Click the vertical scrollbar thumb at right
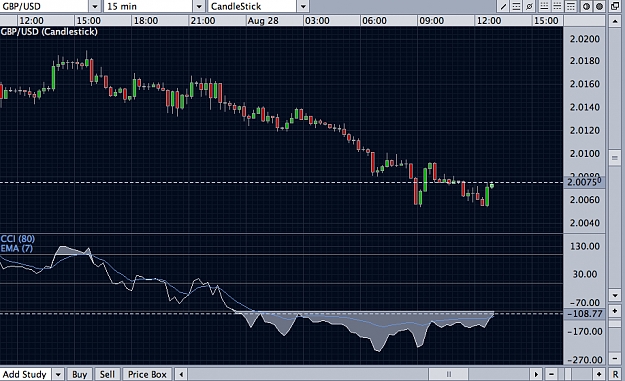This screenshot has width=625, height=381. tap(615, 158)
